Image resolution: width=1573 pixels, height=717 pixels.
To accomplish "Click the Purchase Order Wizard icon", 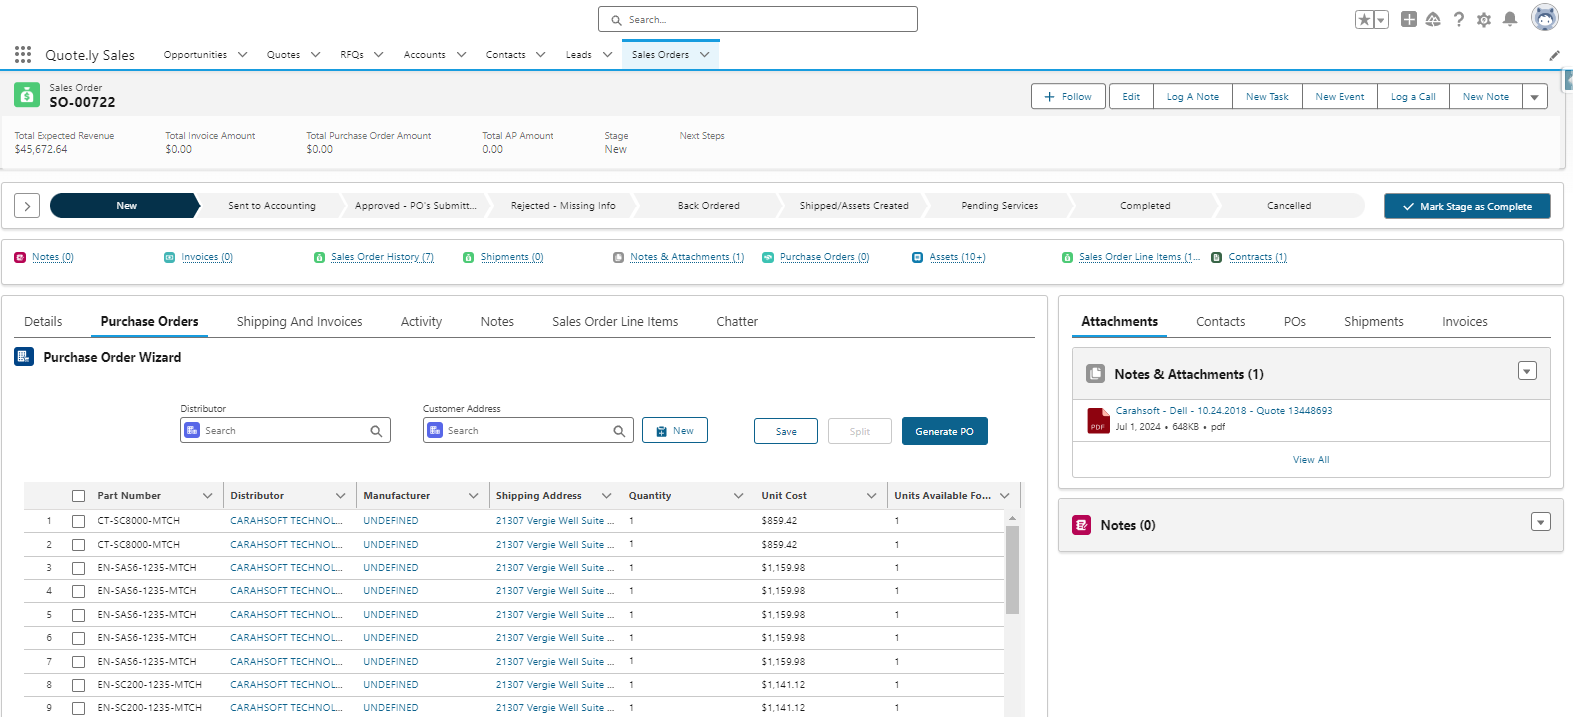I will pyautogui.click(x=24, y=356).
